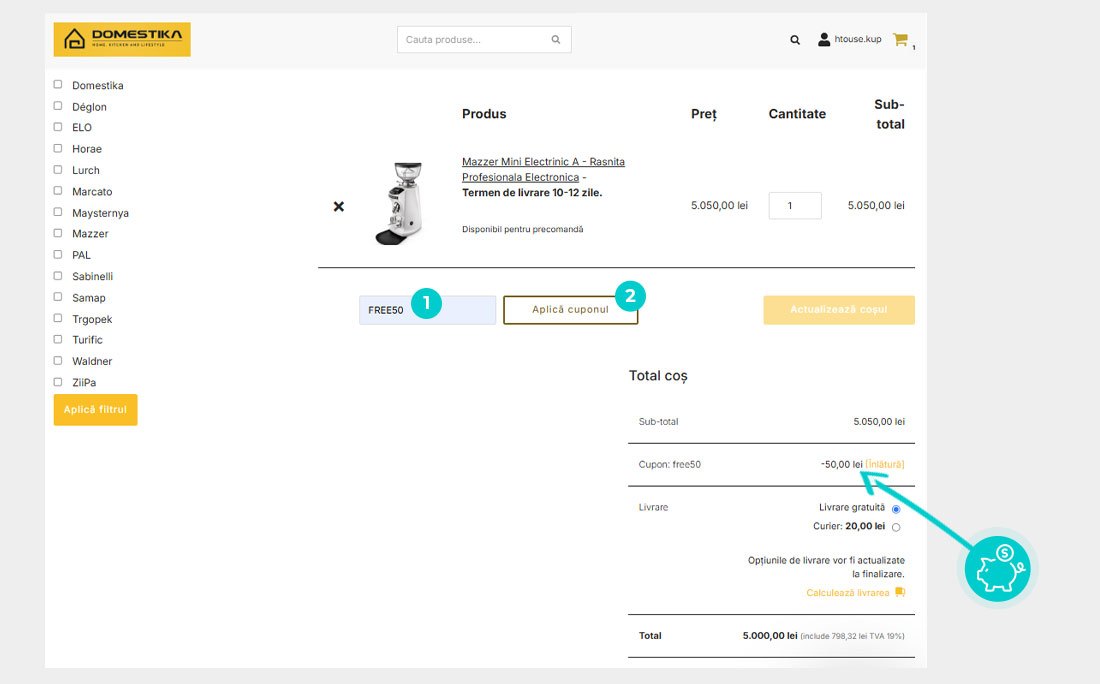This screenshot has width=1100, height=684.
Task: Select the Livrare gratuită radio option
Action: coord(896,509)
